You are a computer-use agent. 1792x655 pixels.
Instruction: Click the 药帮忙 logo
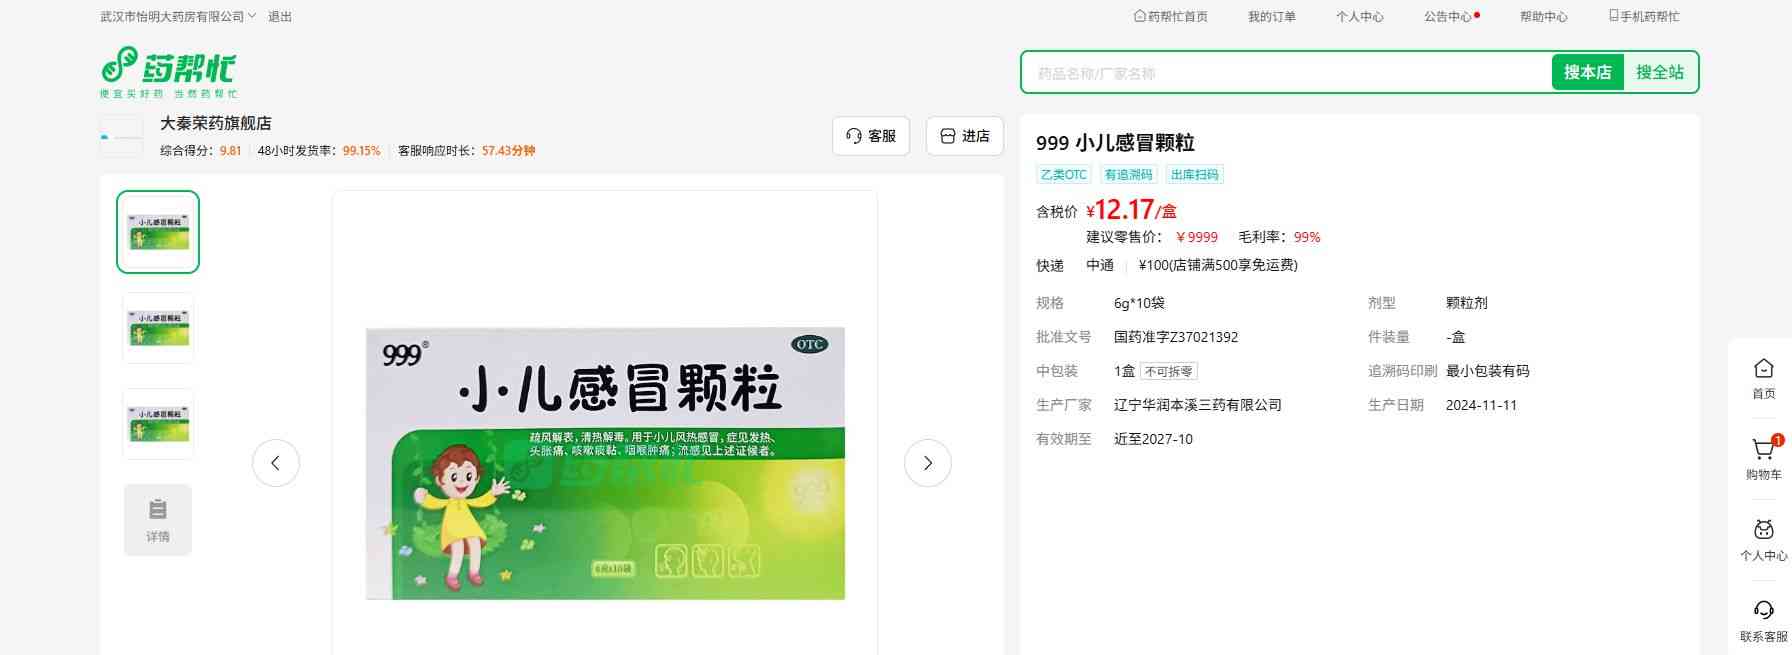[x=168, y=71]
